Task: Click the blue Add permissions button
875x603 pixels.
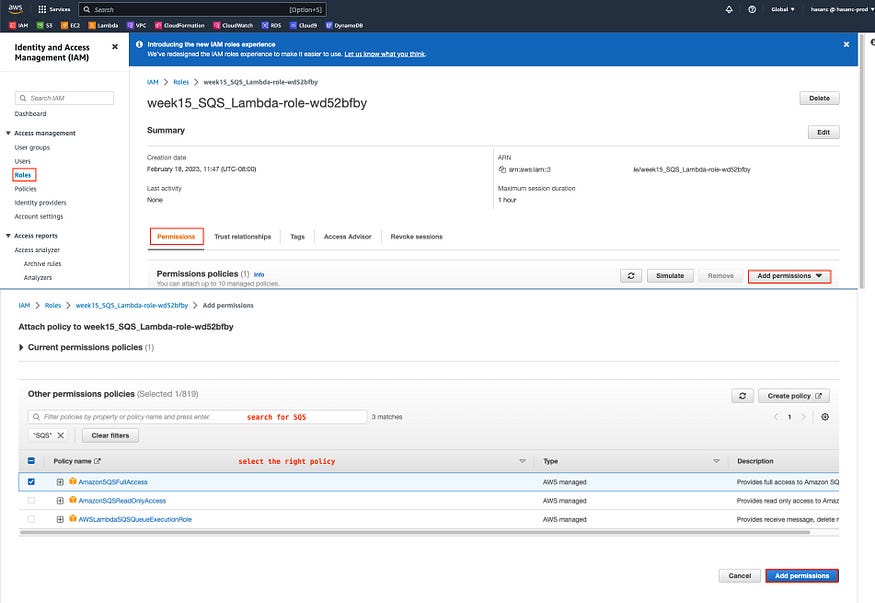Action: pyautogui.click(x=802, y=576)
